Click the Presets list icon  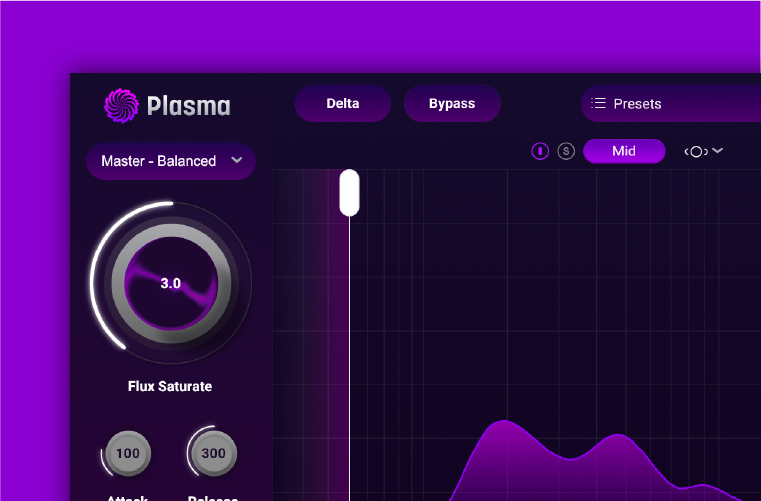(599, 103)
